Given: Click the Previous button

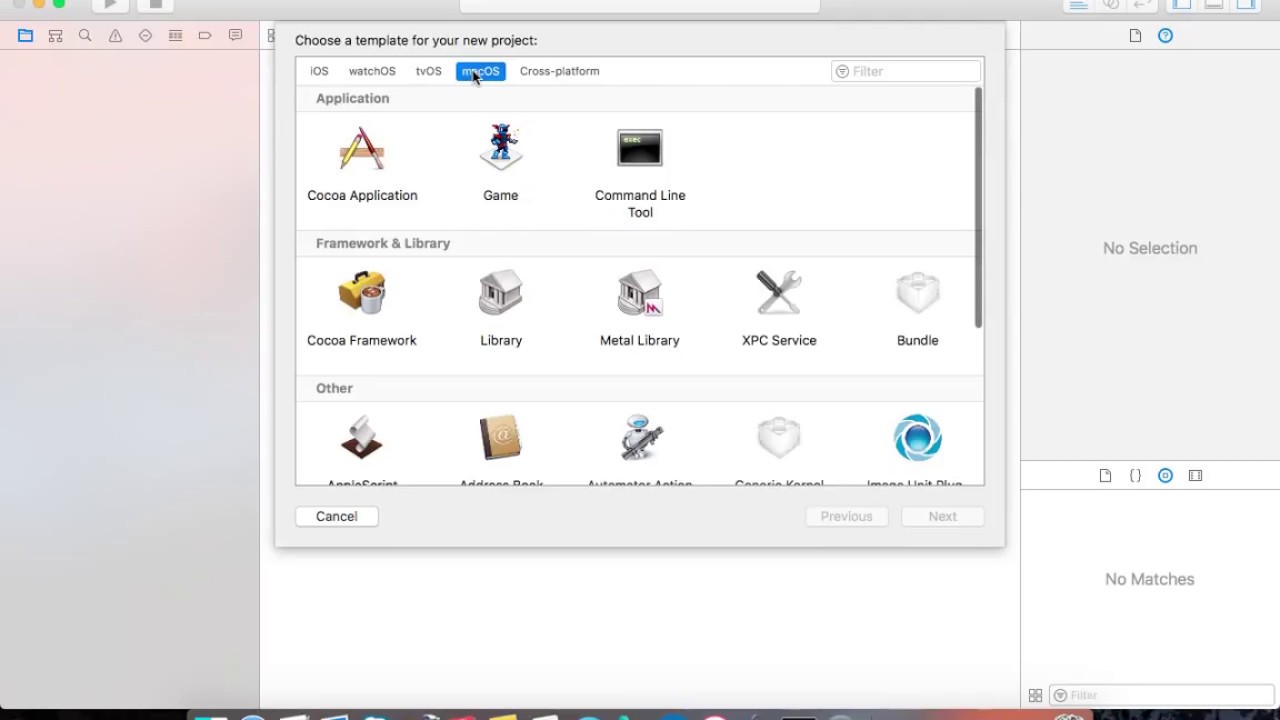Looking at the screenshot, I should [x=847, y=516].
